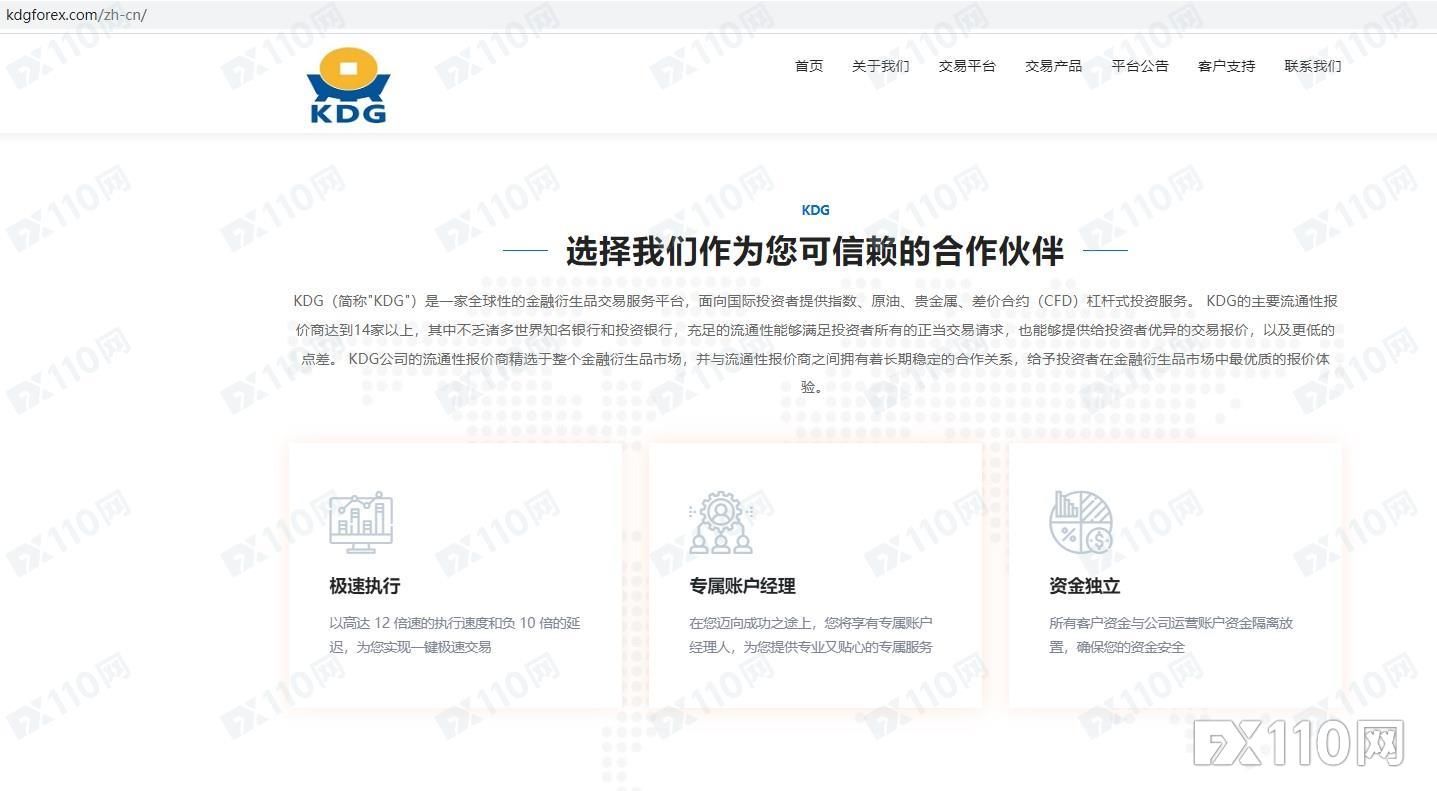The width and height of the screenshot is (1437, 791).
Task: Expand the 关于我们 navigation dropdown
Action: tap(880, 66)
